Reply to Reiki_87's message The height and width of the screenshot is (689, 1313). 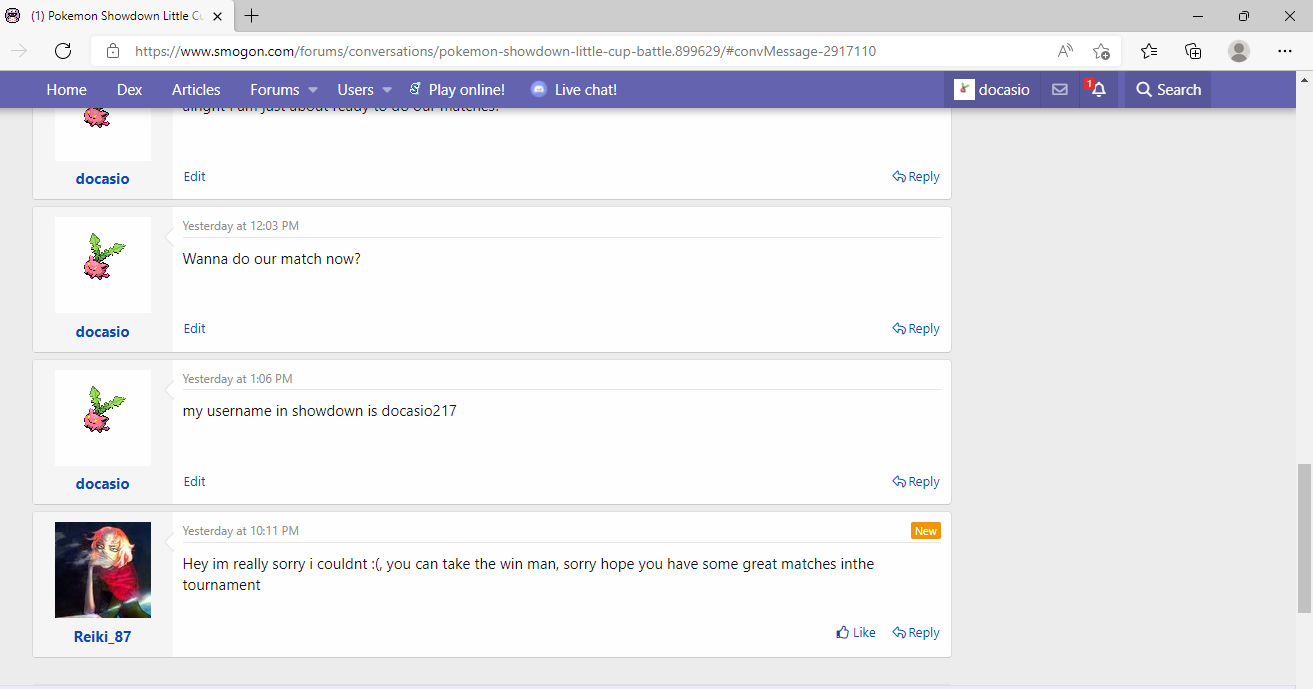click(916, 633)
